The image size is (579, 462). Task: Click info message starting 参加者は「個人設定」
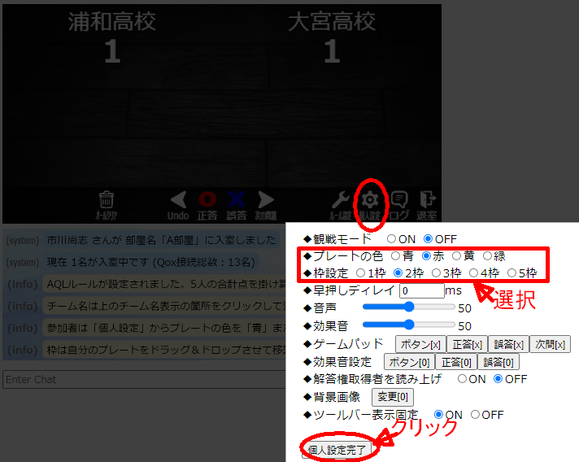pos(164,328)
